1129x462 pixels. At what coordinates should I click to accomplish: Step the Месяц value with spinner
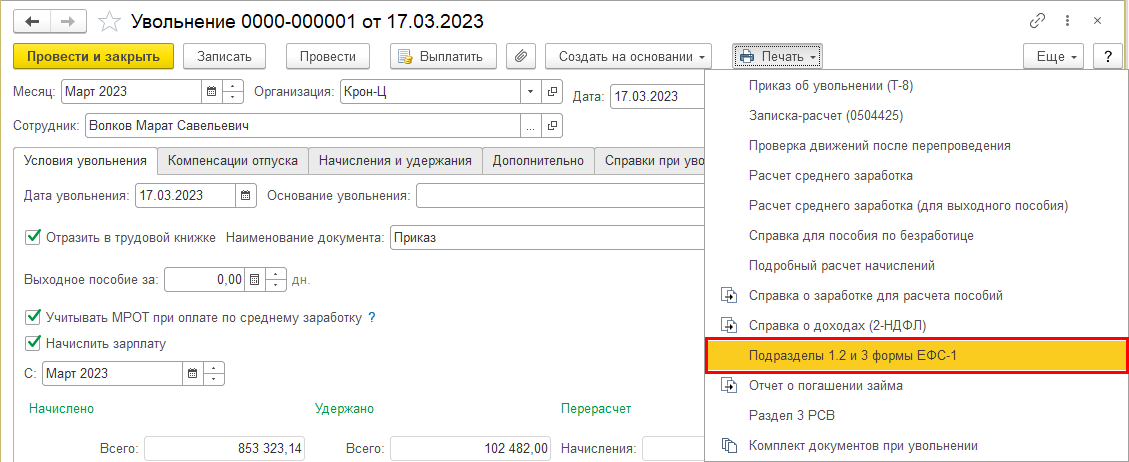click(x=233, y=92)
